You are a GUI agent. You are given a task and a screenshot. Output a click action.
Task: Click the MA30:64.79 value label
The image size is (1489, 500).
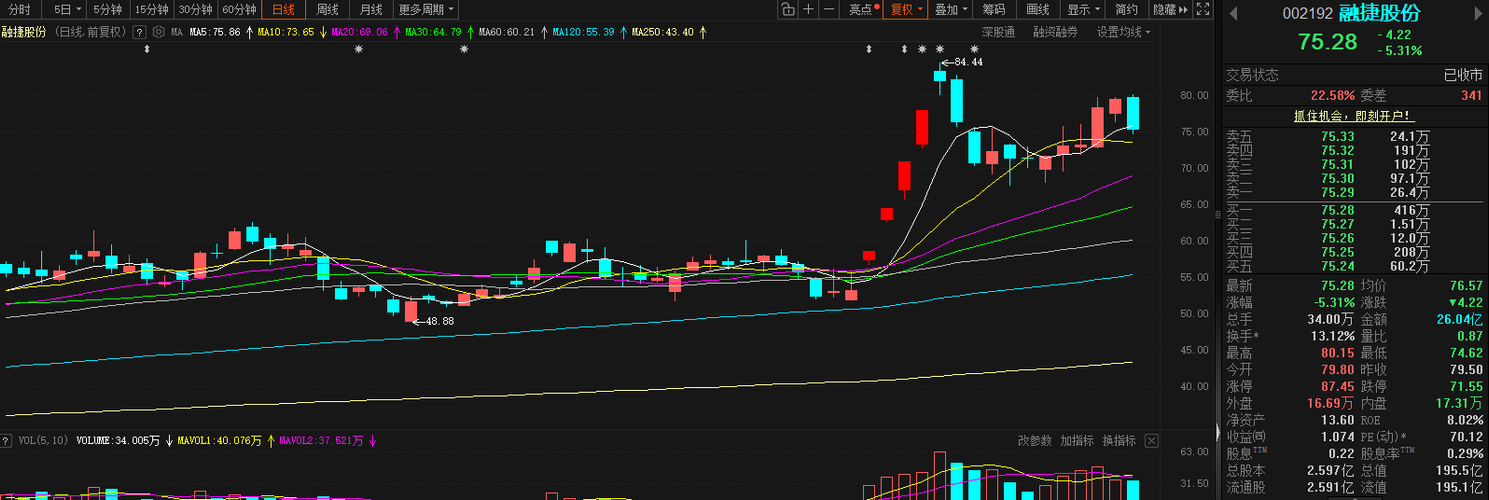(x=433, y=32)
